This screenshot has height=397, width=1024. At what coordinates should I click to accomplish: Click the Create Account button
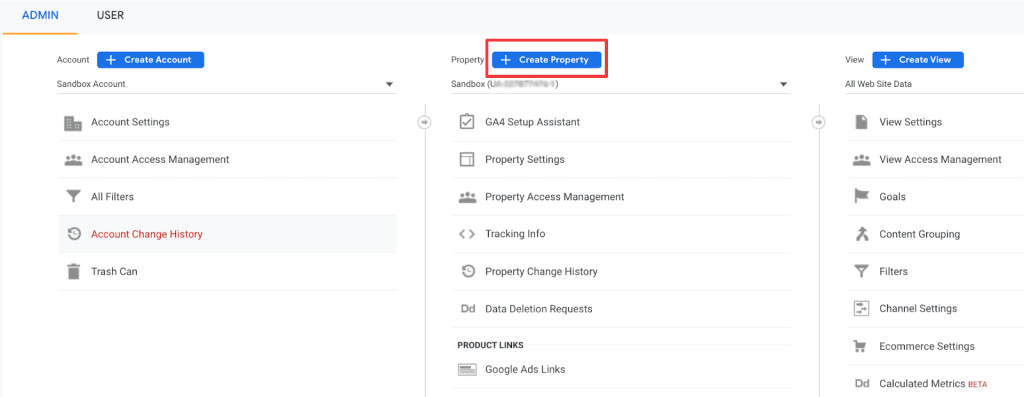coord(151,59)
